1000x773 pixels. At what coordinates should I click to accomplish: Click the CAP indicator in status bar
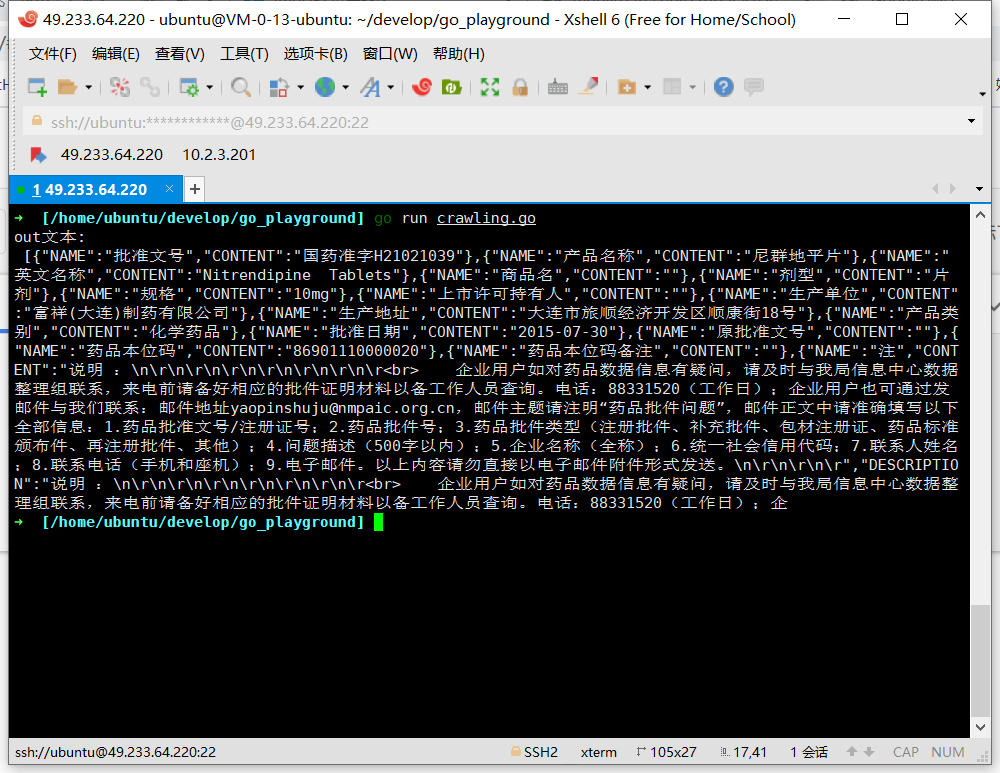[x=906, y=753]
